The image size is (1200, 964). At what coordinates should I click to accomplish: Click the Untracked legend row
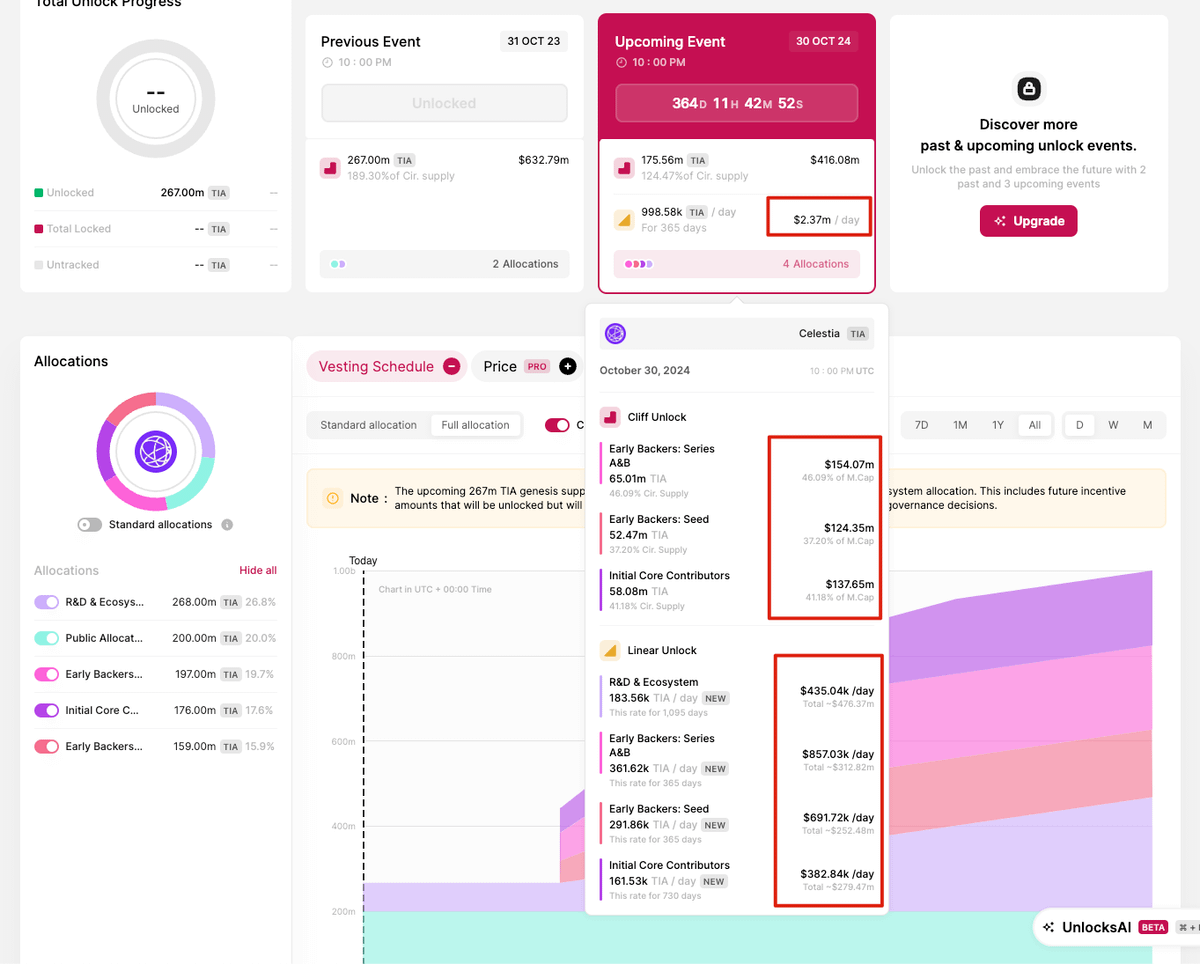[156, 265]
